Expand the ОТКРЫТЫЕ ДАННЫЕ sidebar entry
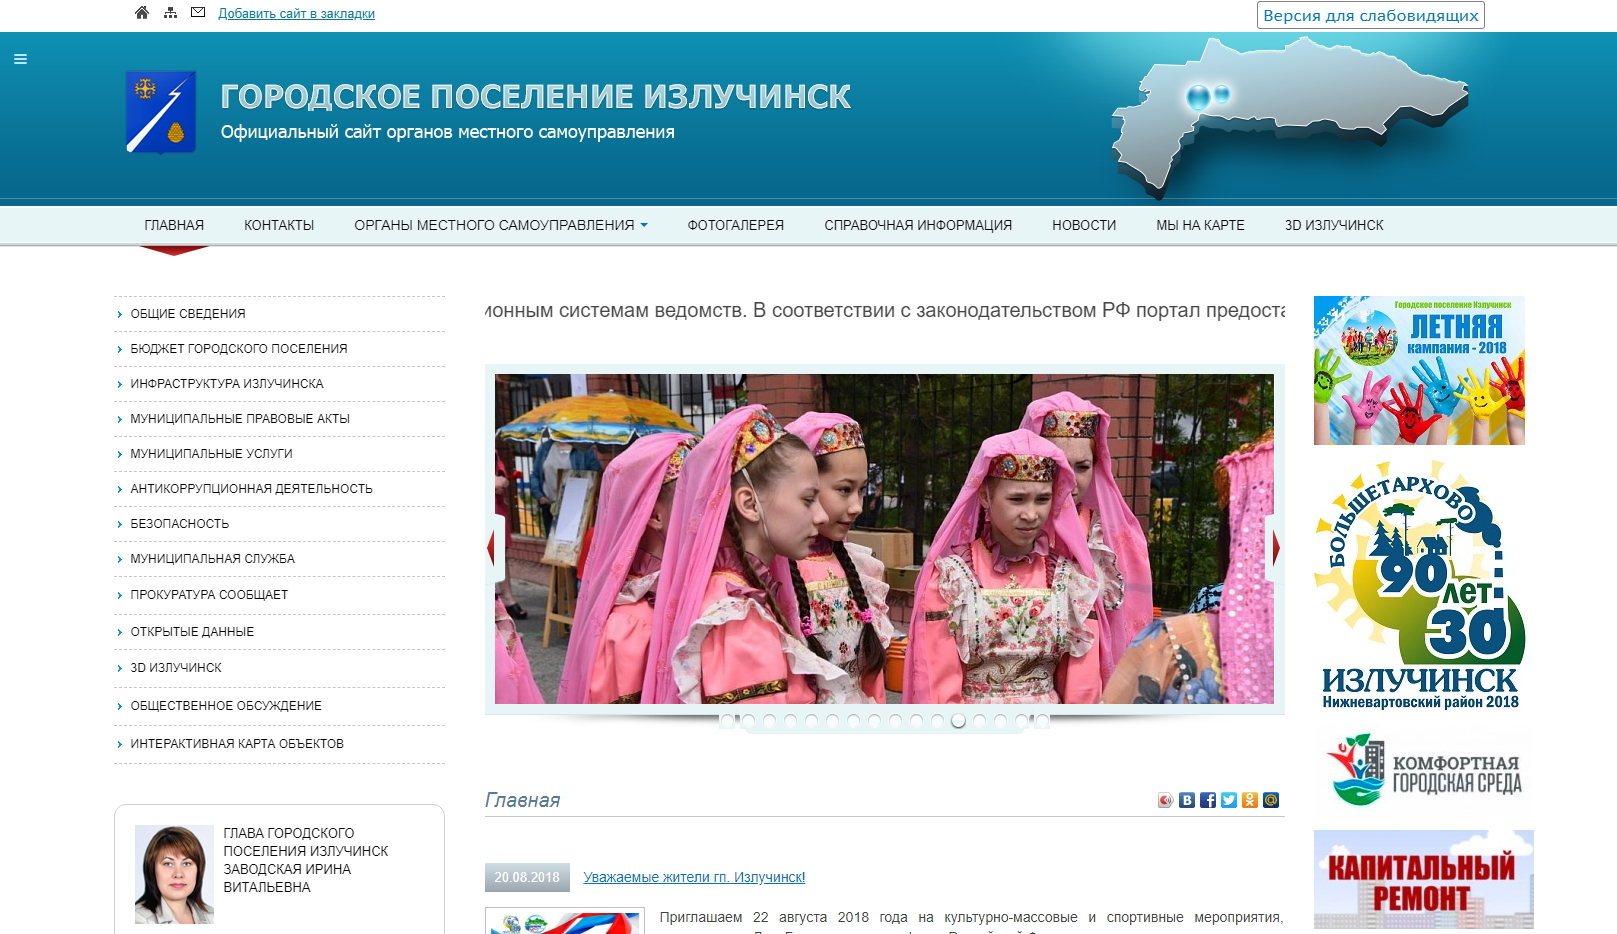The height and width of the screenshot is (934, 1617). tap(192, 631)
